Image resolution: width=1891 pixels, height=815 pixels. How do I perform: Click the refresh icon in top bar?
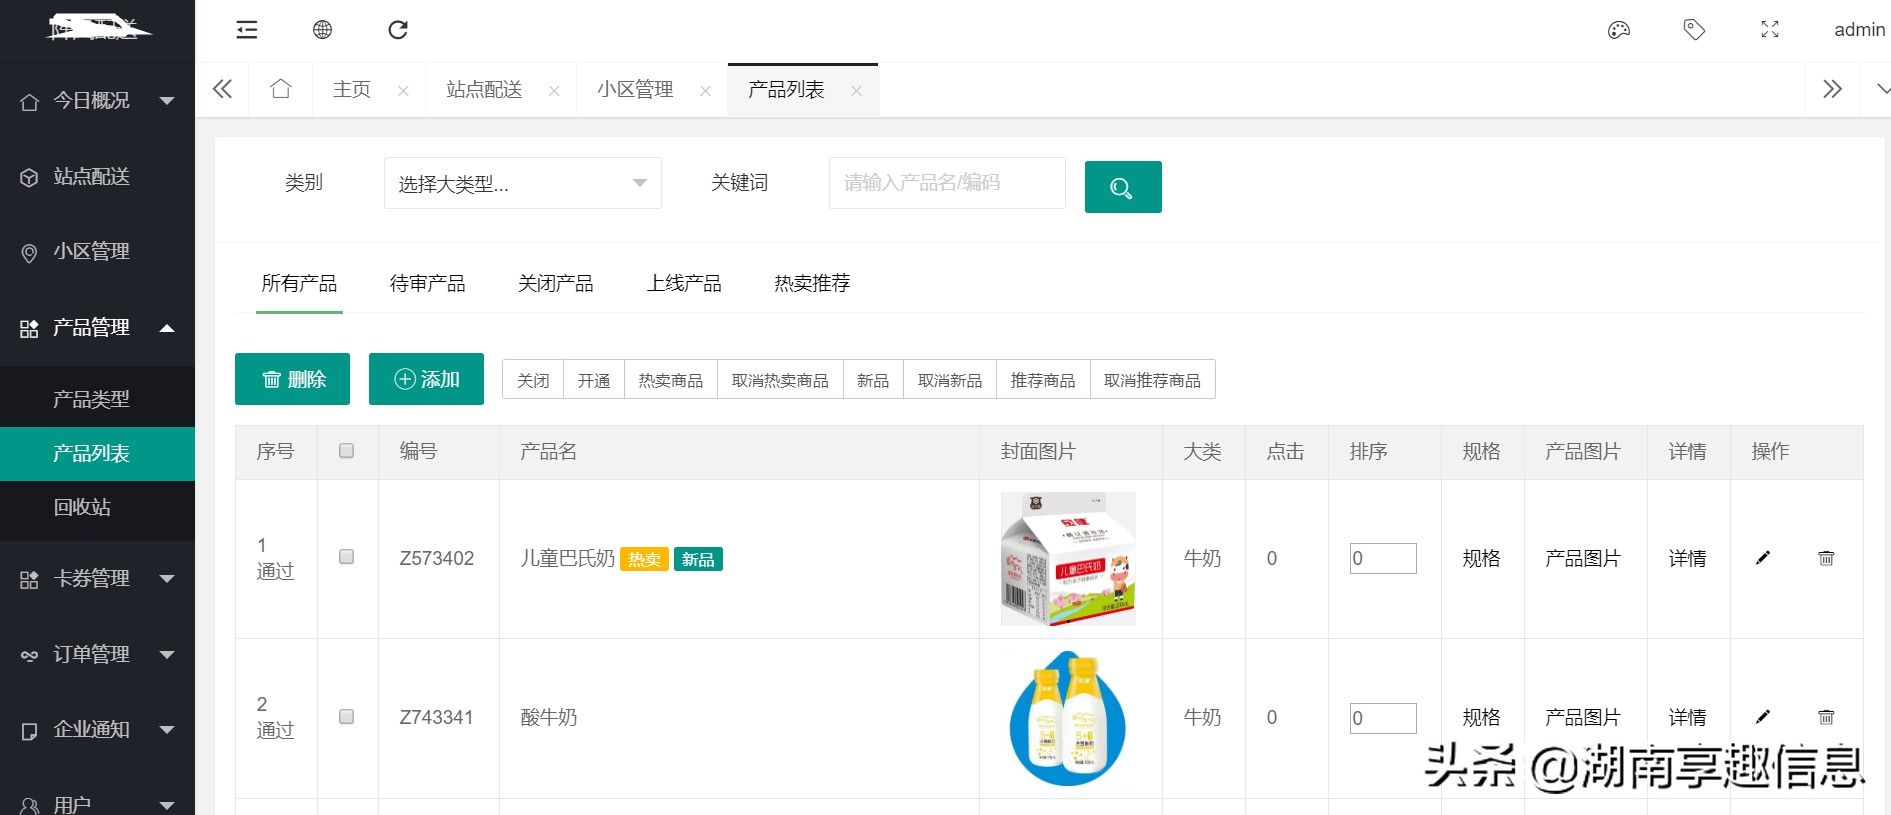tap(398, 30)
